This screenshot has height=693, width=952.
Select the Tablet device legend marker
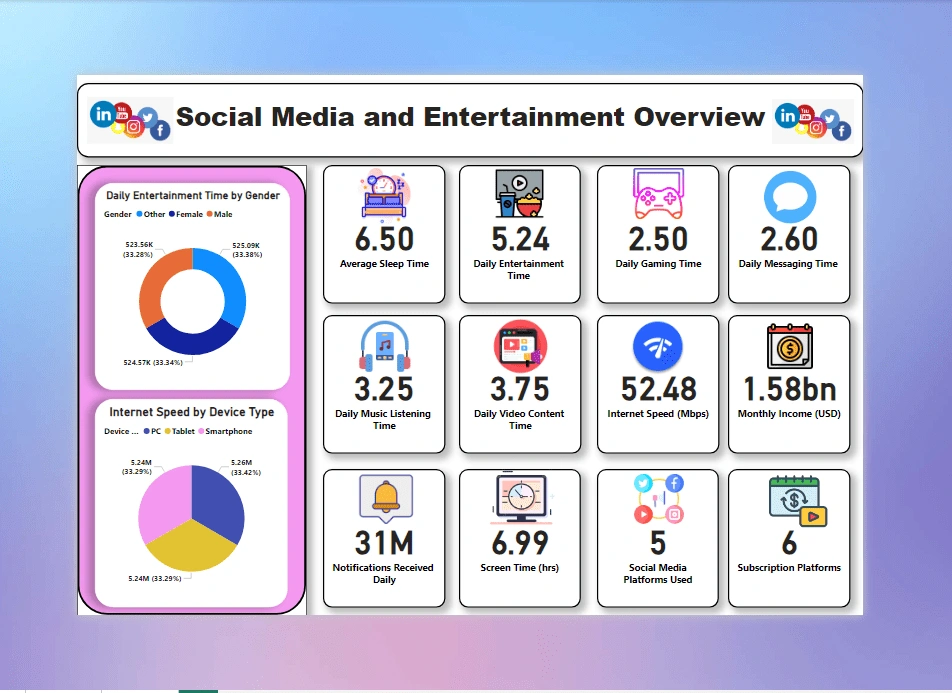click(168, 431)
